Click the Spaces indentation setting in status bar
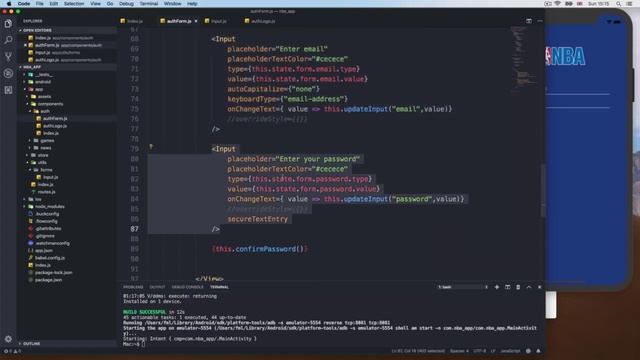This screenshot has height=360, width=640. [459, 351]
